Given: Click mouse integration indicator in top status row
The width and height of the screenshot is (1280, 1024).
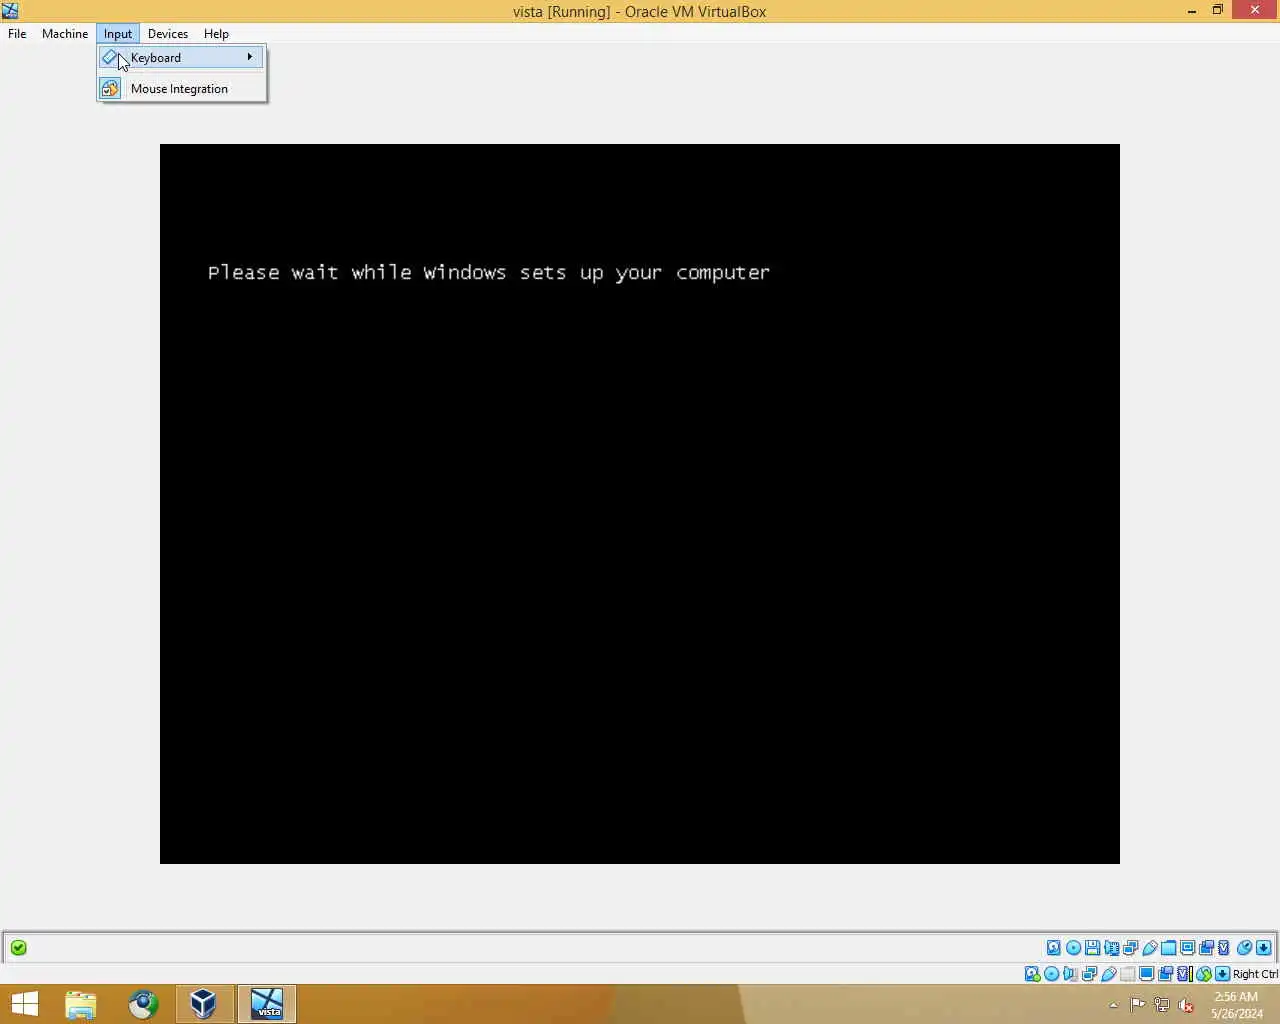Looking at the screenshot, I should (1244, 947).
